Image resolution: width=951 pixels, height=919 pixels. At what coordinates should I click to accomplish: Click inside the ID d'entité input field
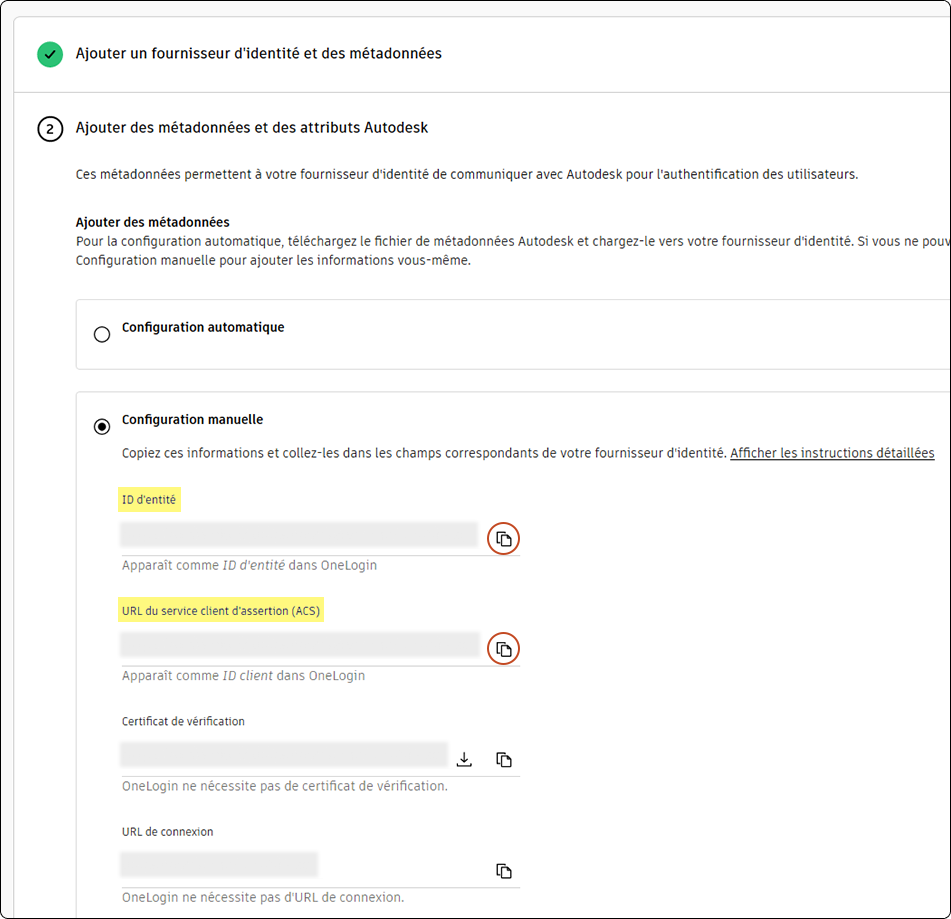pos(298,538)
